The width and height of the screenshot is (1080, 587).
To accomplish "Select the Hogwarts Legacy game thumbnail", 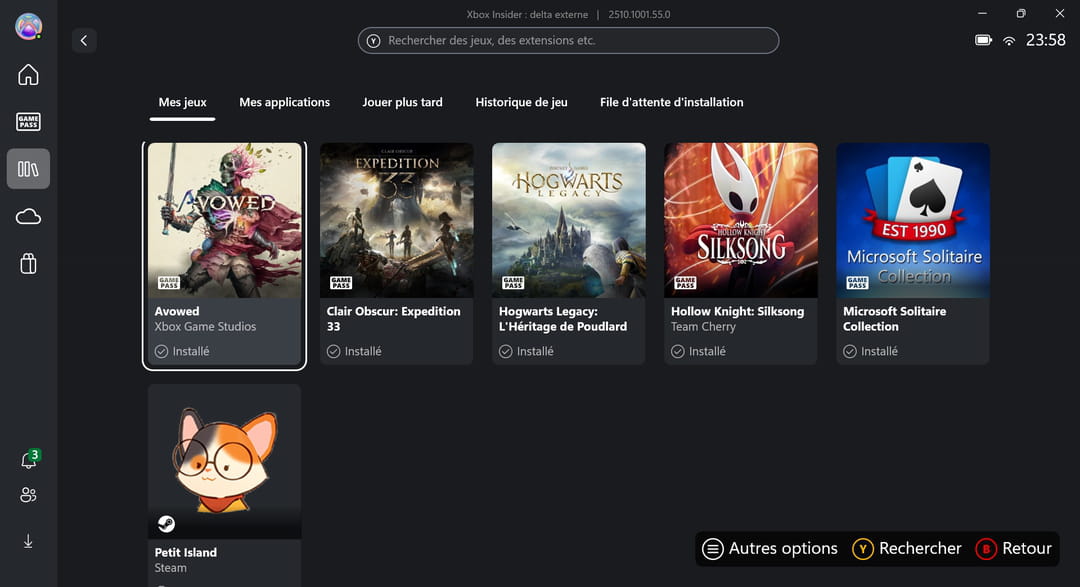I will pyautogui.click(x=568, y=220).
